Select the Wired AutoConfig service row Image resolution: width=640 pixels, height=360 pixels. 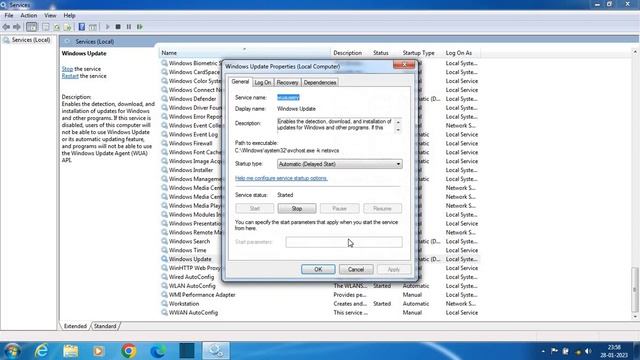click(x=191, y=277)
